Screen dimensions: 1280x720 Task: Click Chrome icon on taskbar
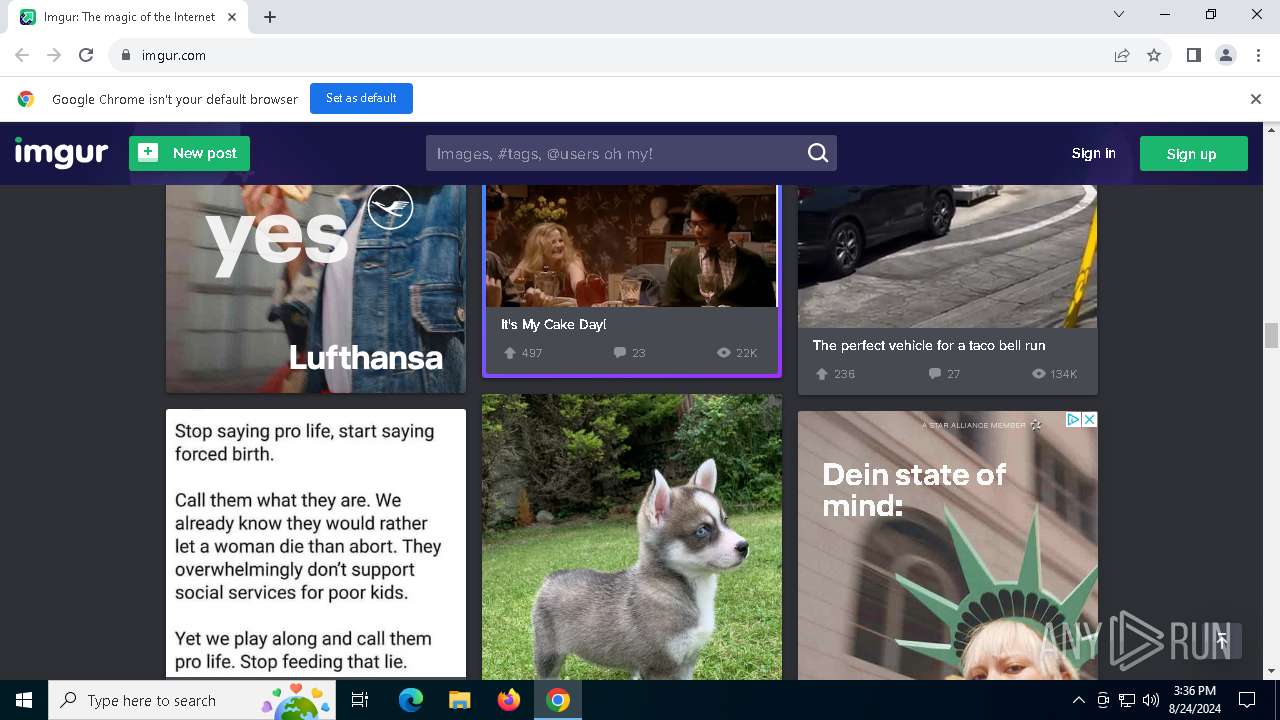558,700
